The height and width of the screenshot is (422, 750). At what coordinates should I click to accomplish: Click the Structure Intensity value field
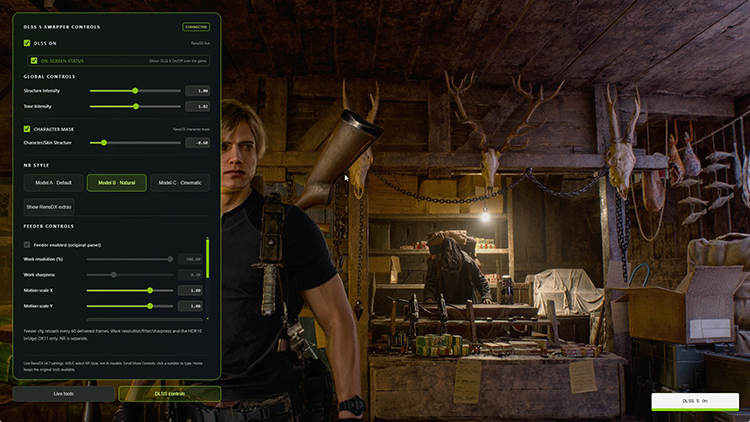(198, 91)
